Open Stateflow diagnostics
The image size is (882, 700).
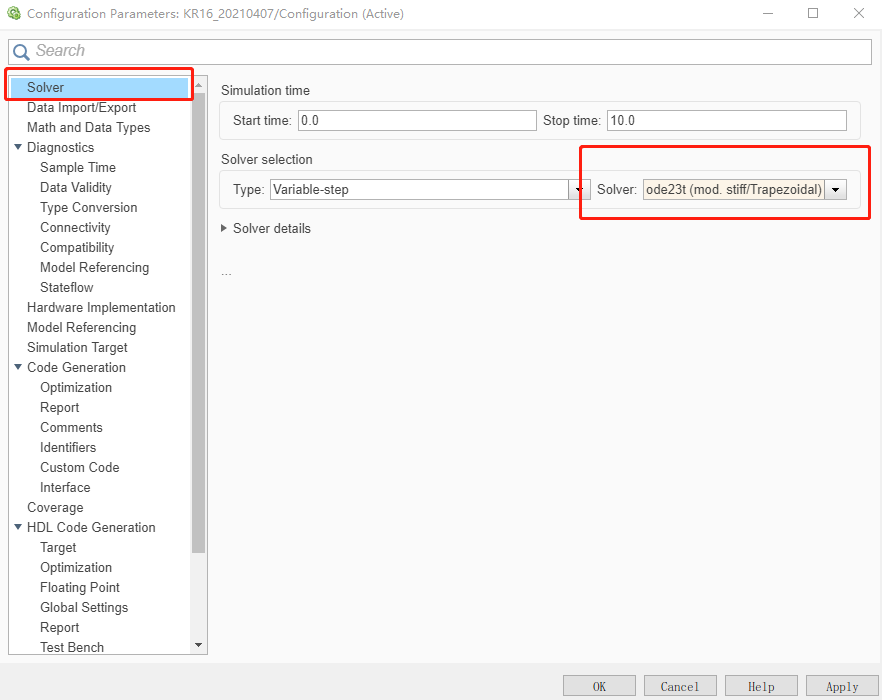66,288
